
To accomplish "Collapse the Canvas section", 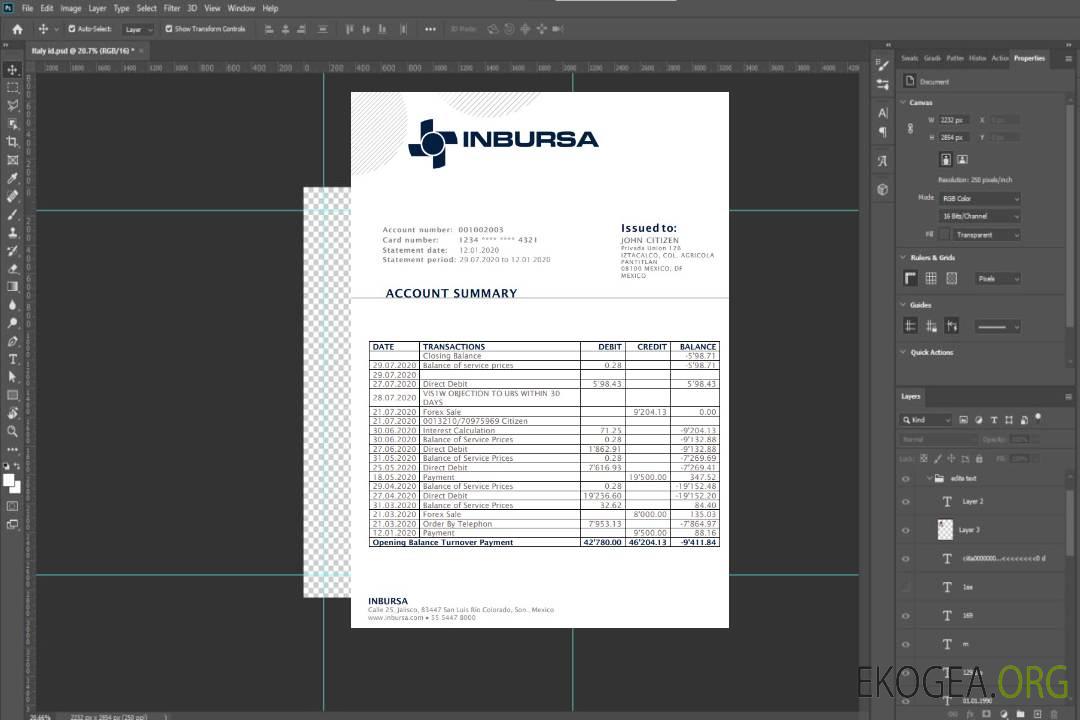I will pos(903,102).
